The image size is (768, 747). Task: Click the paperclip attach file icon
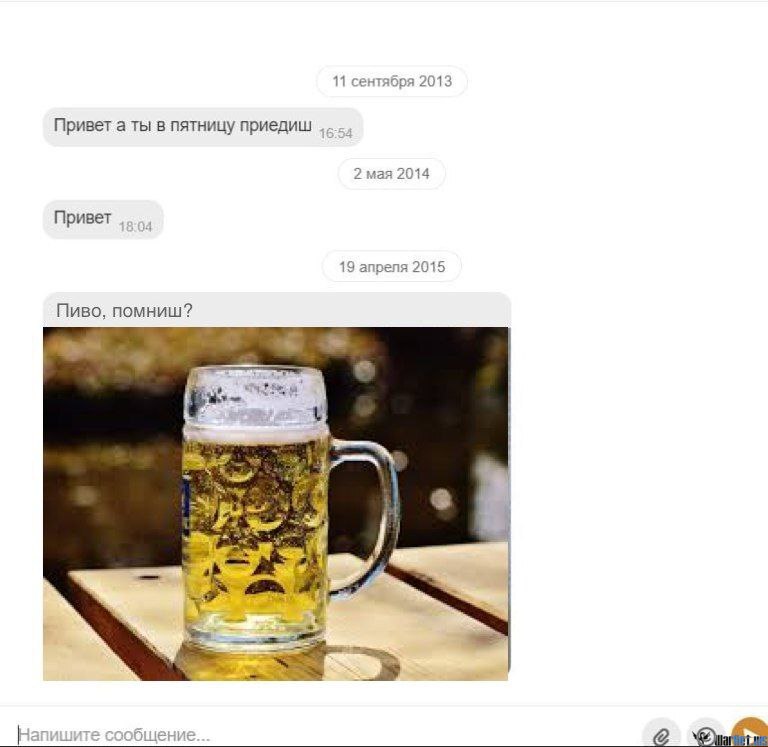point(661,736)
